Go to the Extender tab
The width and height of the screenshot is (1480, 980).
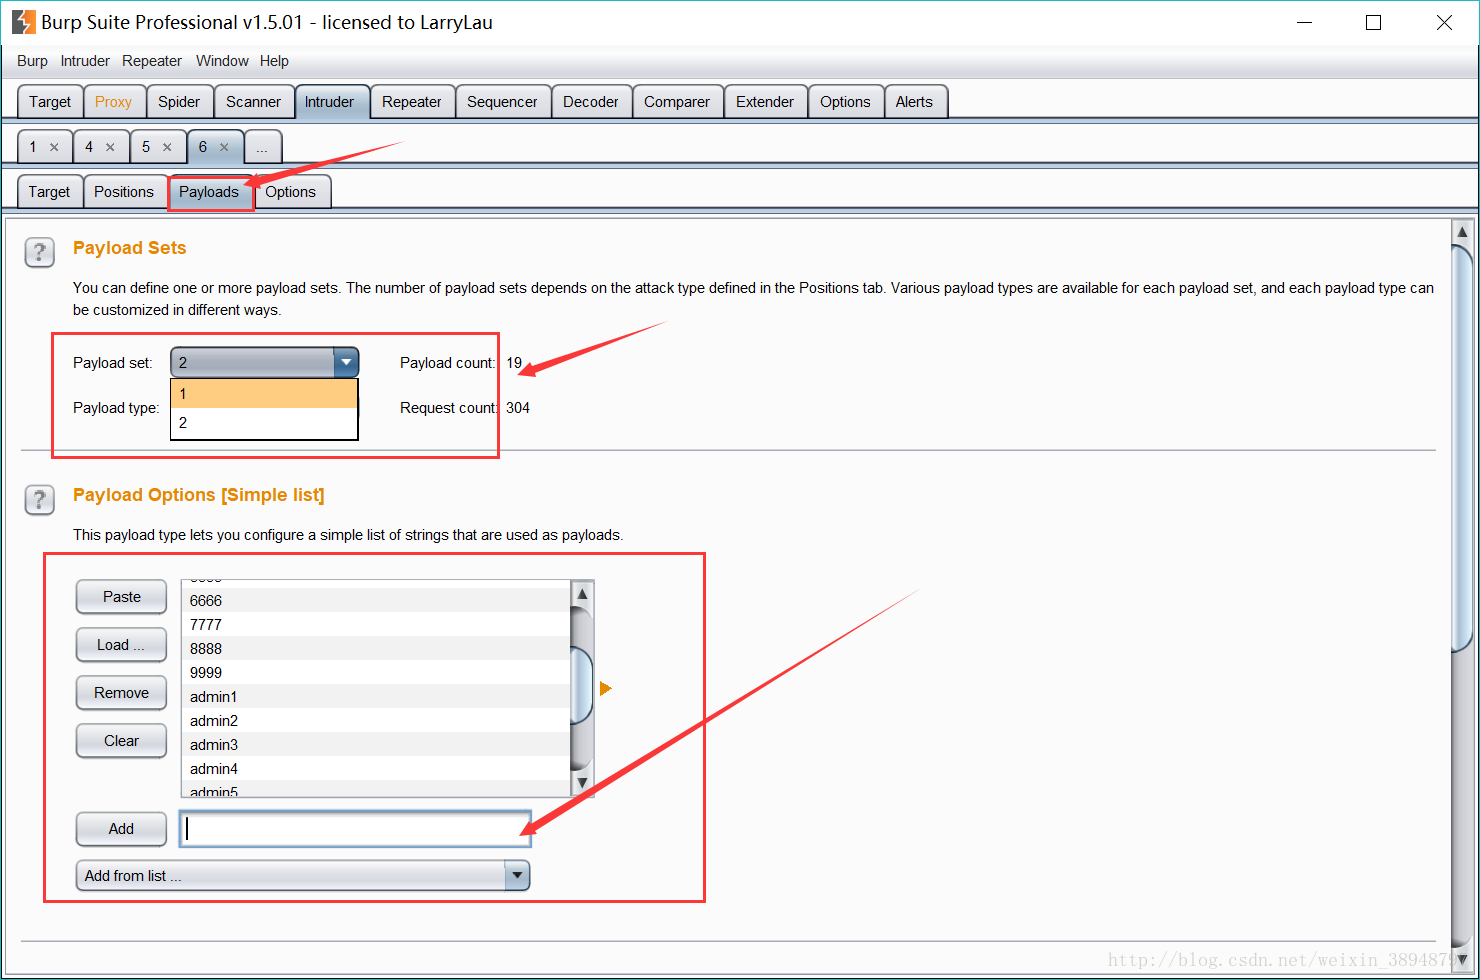(765, 102)
